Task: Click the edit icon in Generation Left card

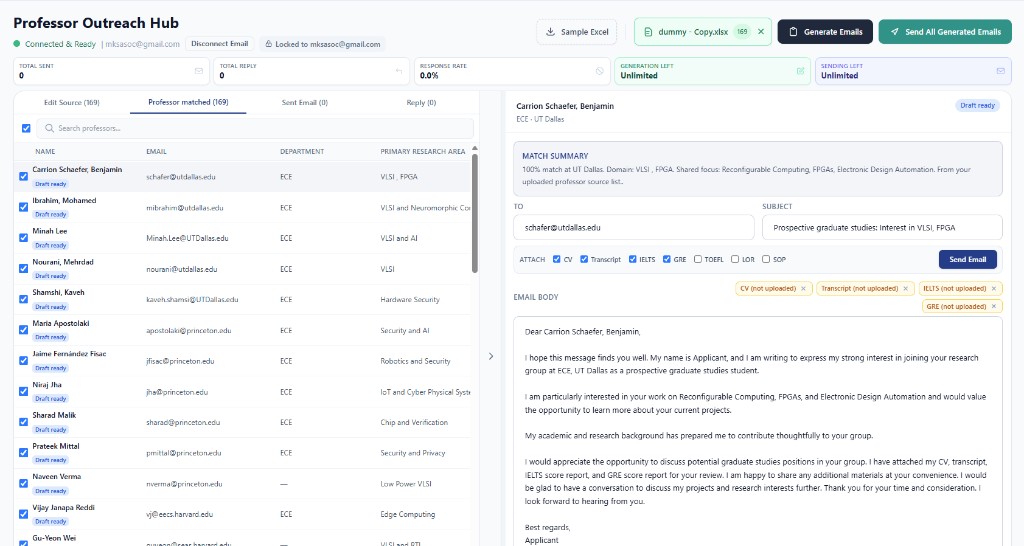Action: tap(800, 71)
